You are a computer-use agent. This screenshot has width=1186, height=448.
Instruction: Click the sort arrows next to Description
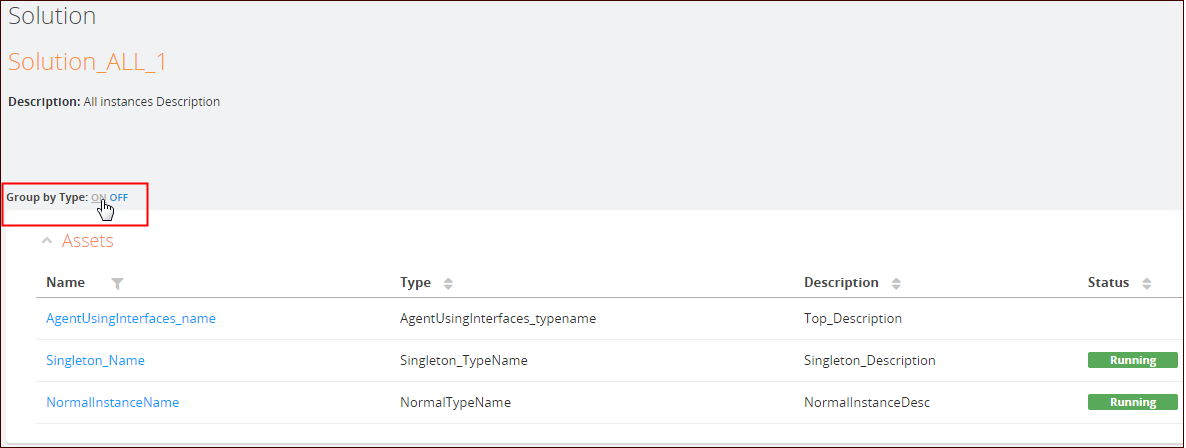(x=896, y=283)
